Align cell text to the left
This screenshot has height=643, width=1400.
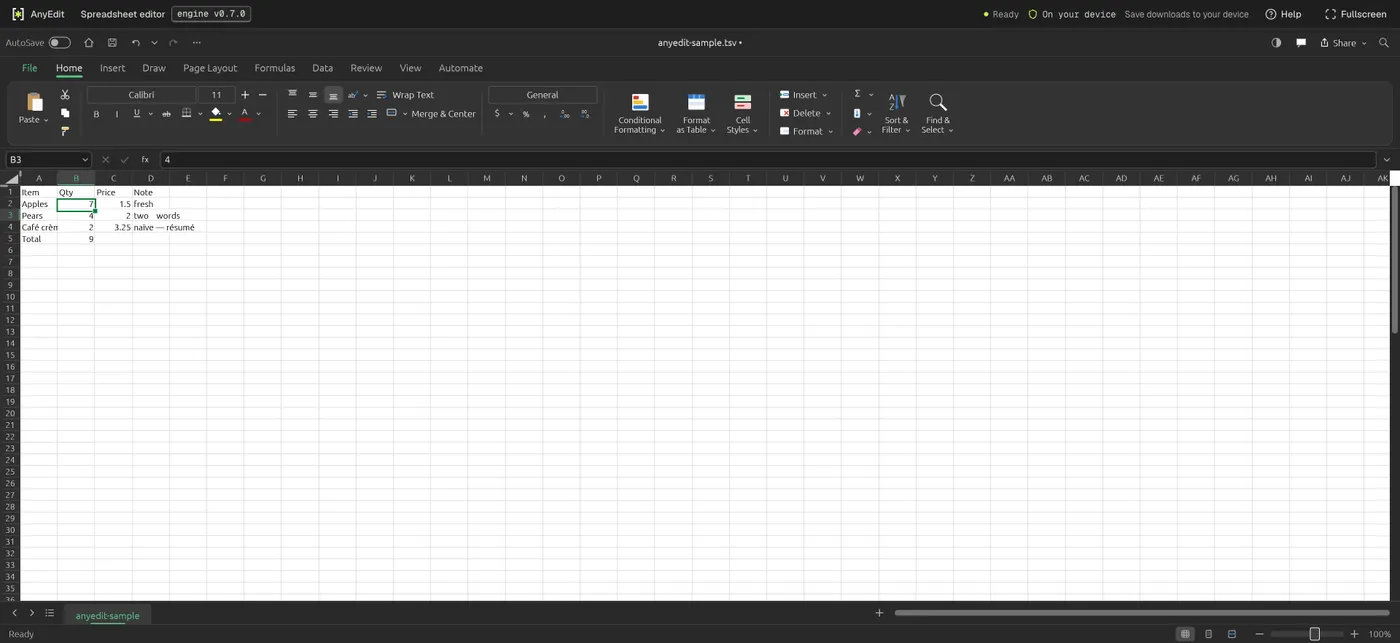[x=293, y=114]
